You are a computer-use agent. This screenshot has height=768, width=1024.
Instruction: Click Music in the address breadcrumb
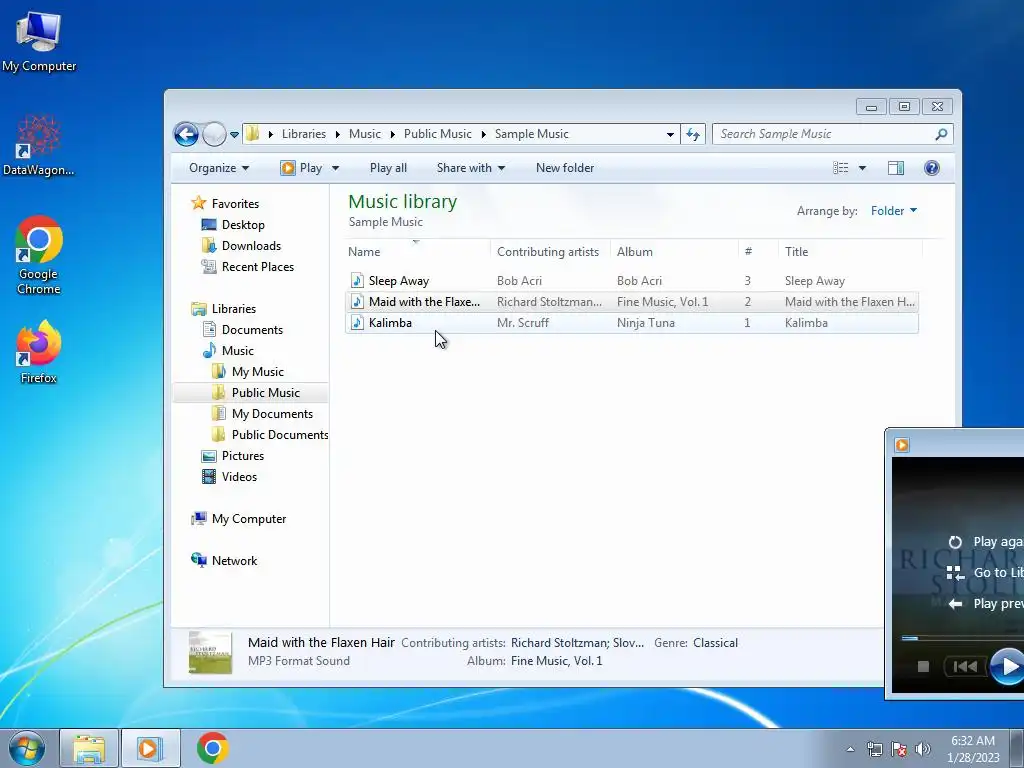(364, 134)
